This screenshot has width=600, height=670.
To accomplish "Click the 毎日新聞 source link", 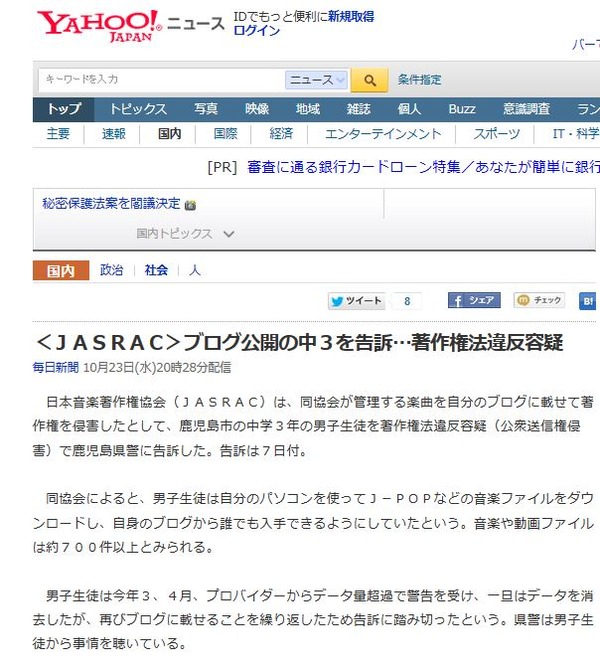I will [x=56, y=367].
